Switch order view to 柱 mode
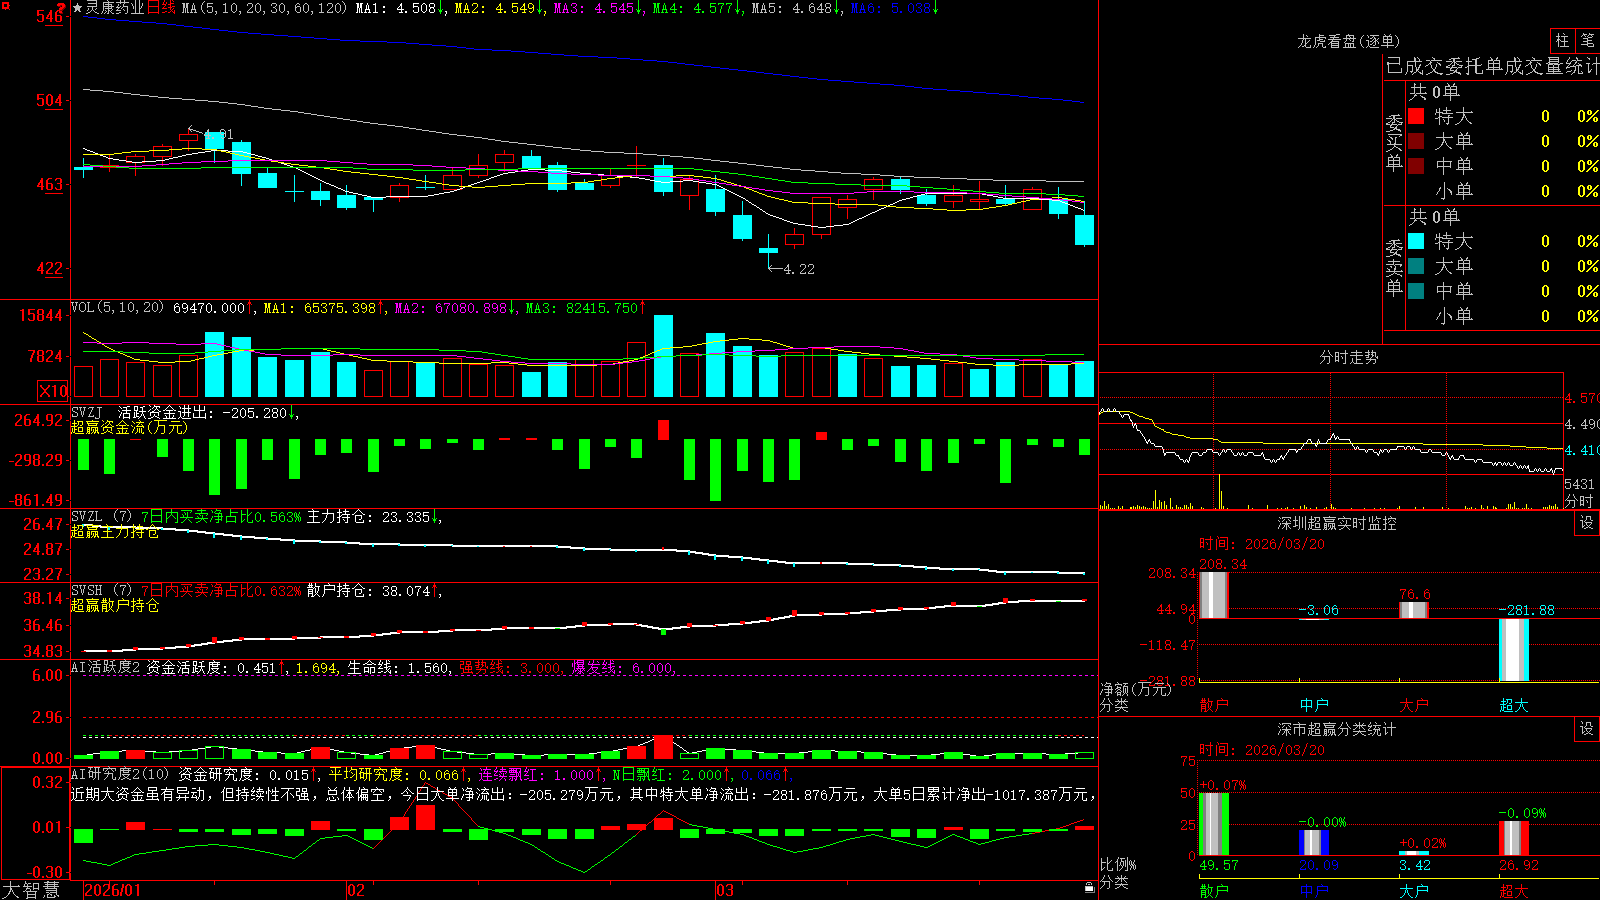This screenshot has width=1600, height=900. [1562, 41]
